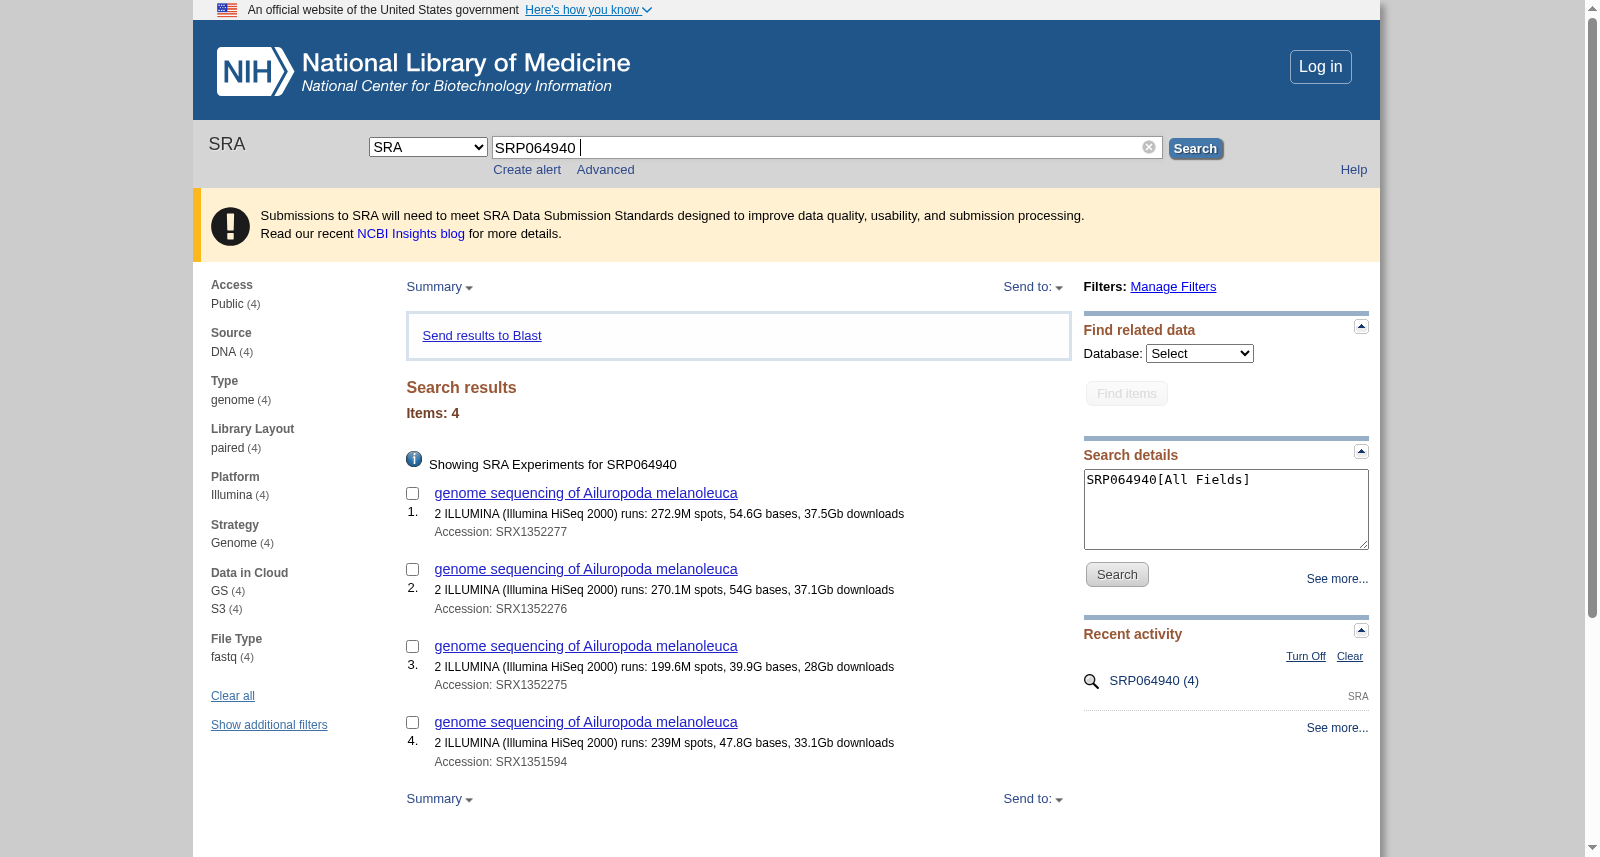Select checkbox for result SRX1352275

coord(412,647)
